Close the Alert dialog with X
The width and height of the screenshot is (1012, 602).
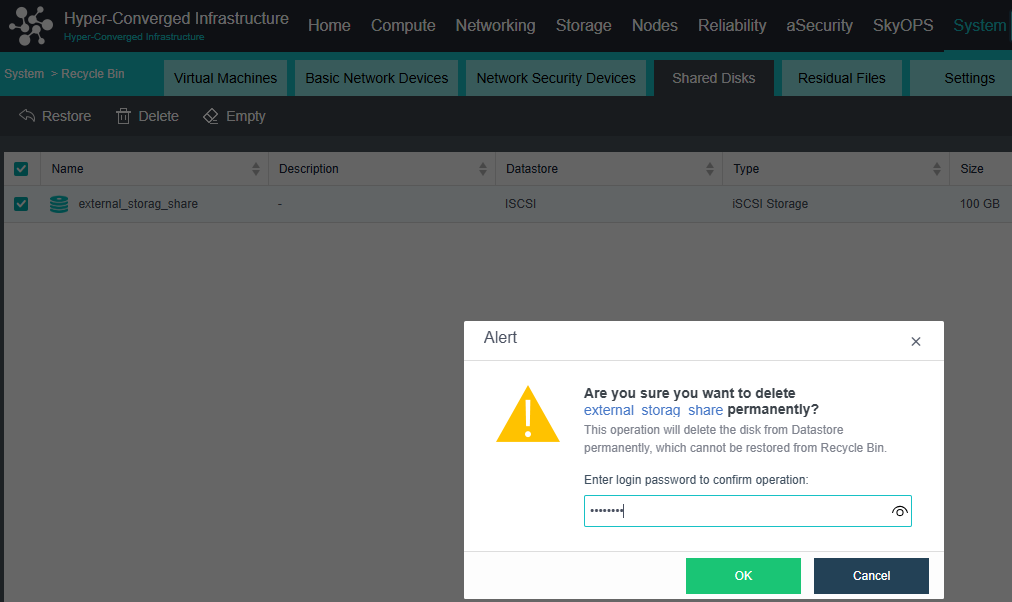click(x=915, y=341)
